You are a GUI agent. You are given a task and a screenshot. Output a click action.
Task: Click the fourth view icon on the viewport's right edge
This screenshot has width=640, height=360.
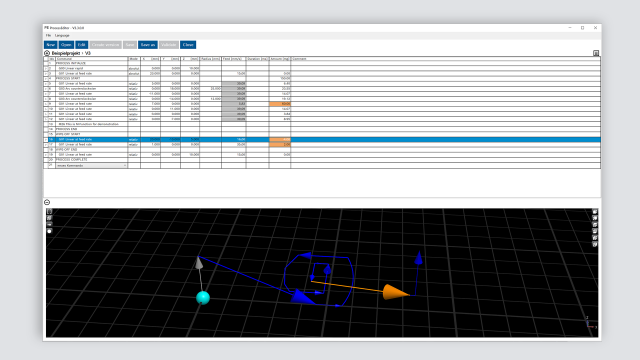(595, 231)
